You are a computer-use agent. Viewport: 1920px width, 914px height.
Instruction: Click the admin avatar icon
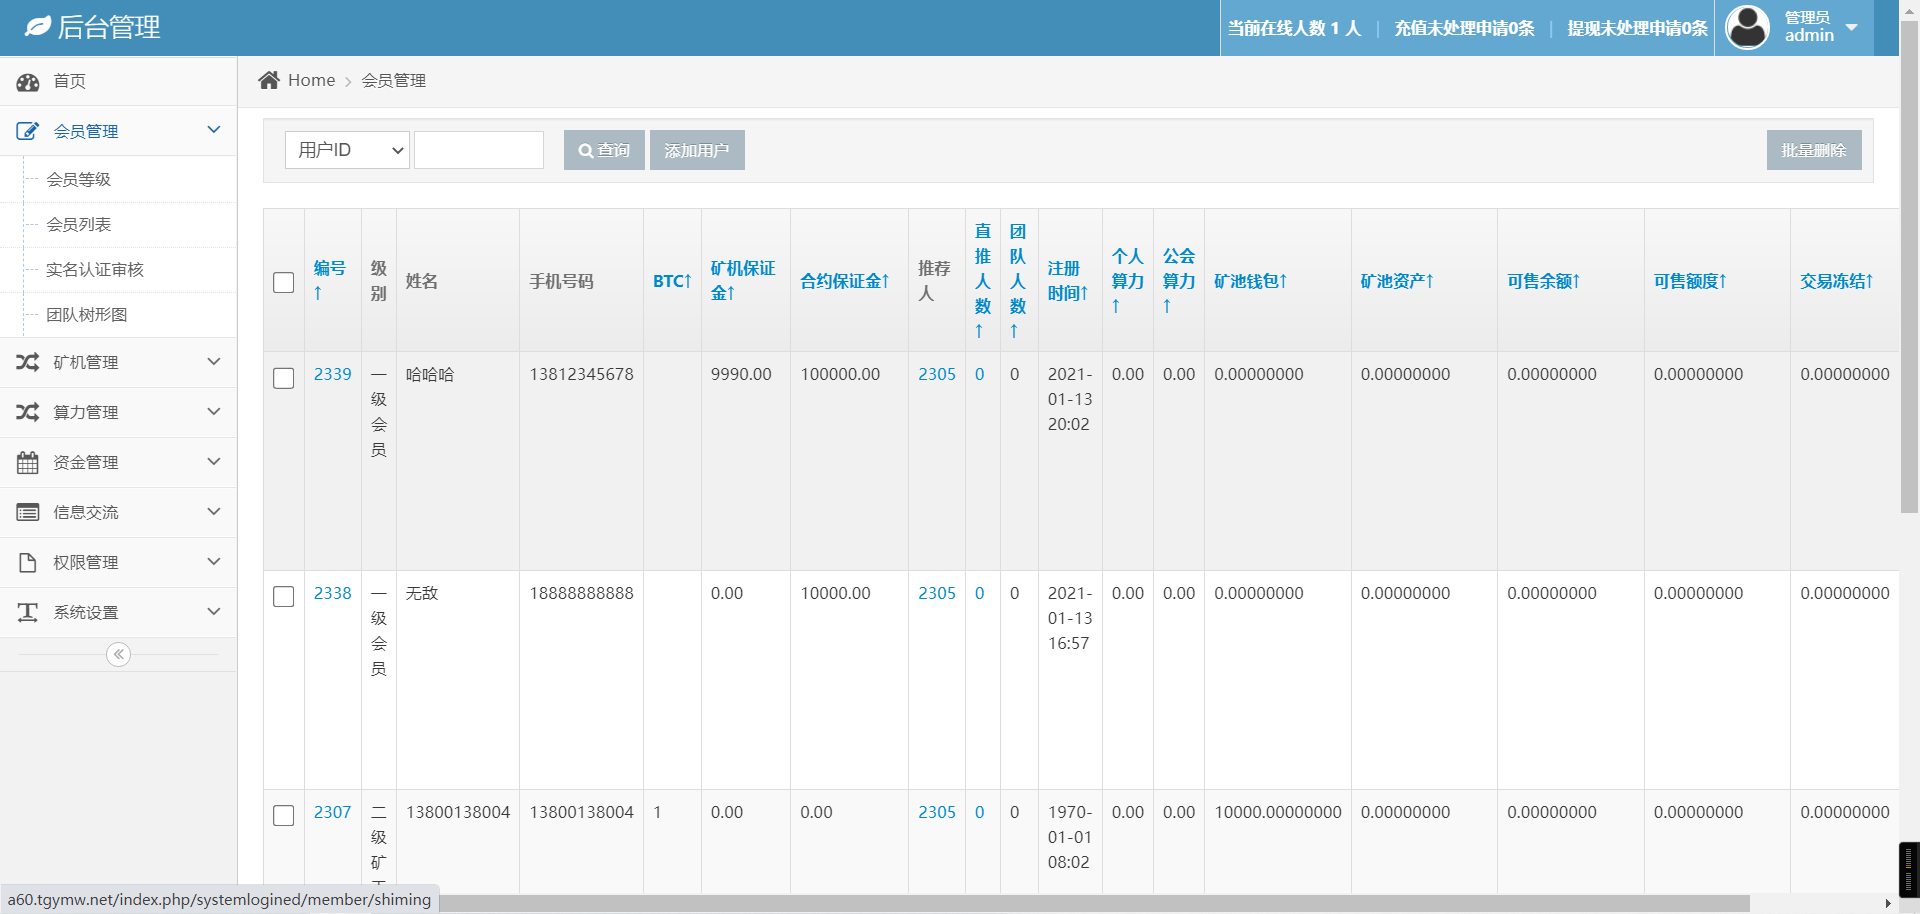click(1747, 27)
